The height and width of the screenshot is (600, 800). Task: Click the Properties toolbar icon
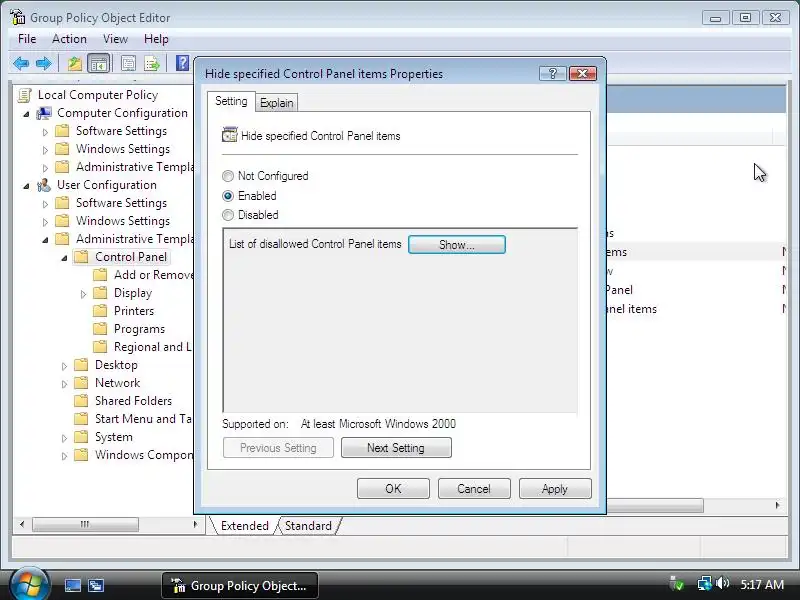pos(128,64)
